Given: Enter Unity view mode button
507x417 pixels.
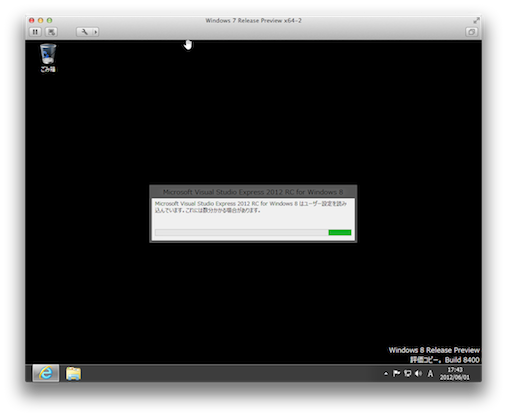Looking at the screenshot, I should click(x=471, y=32).
